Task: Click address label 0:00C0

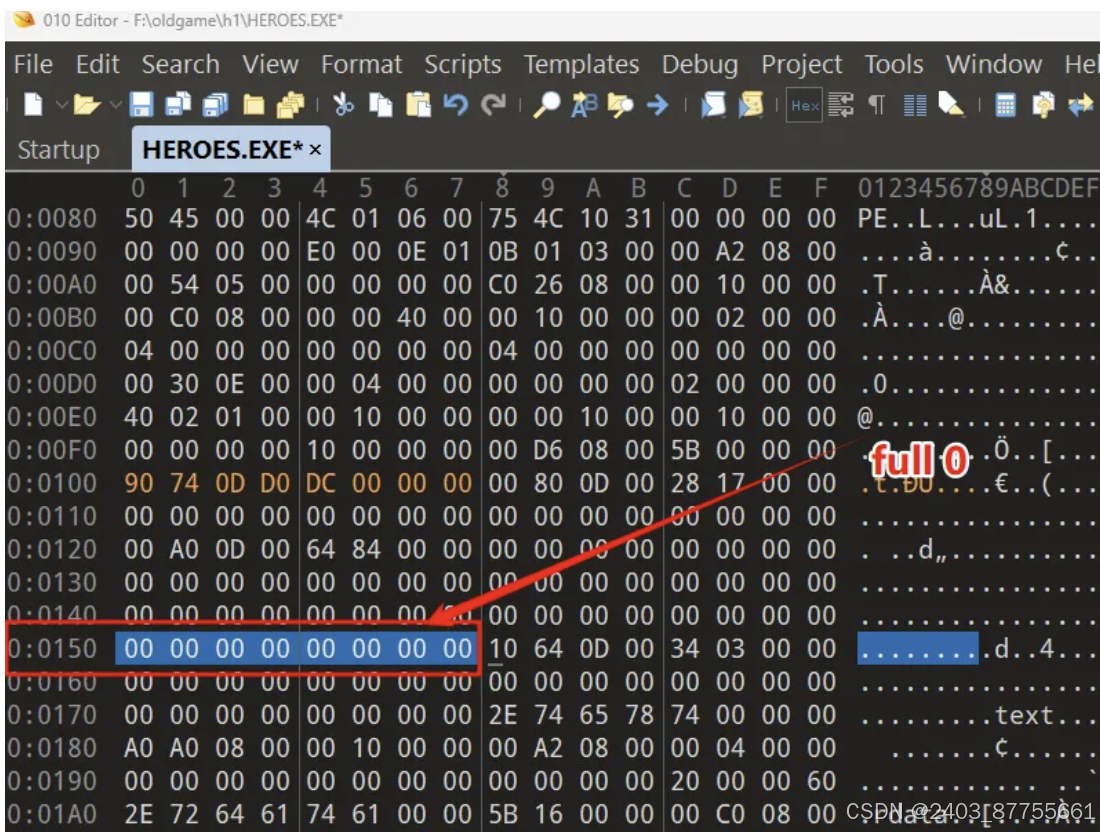Action: click(52, 351)
